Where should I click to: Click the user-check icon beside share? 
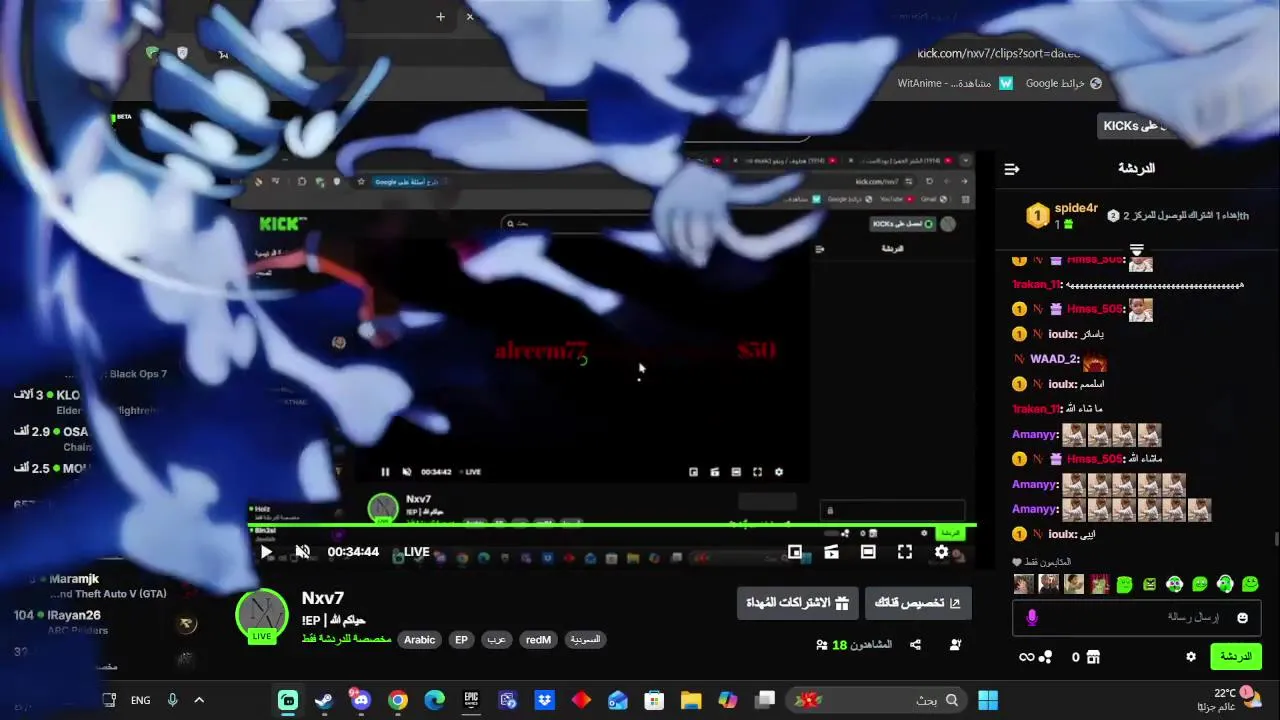pos(955,645)
